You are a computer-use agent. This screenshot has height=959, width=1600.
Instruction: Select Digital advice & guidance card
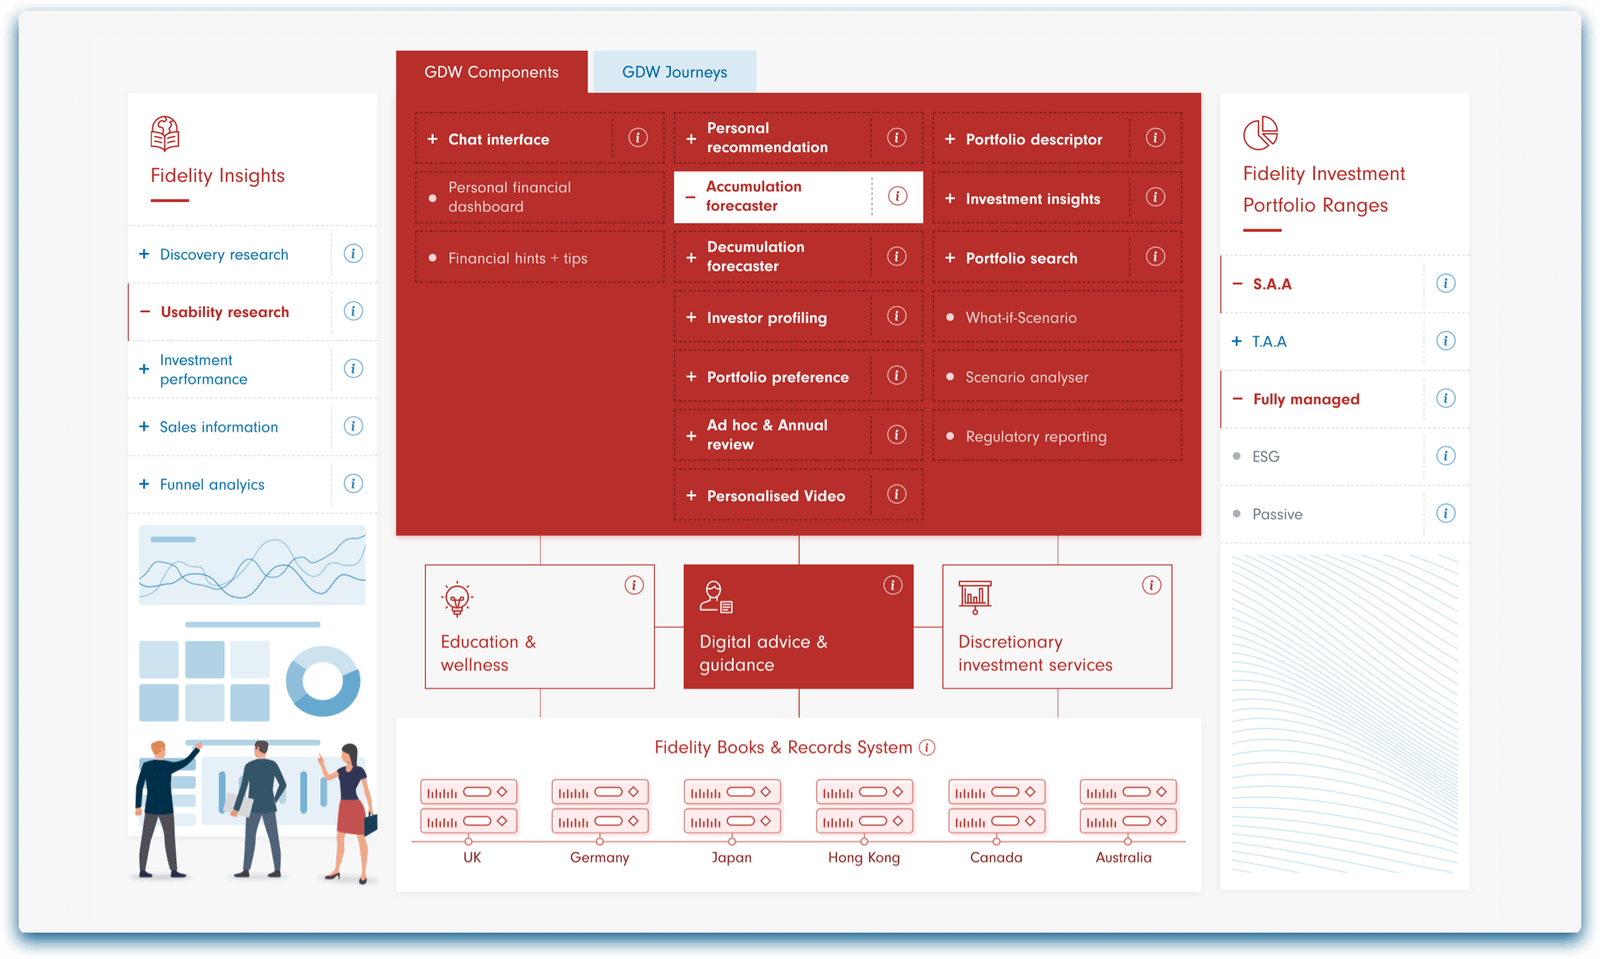[798, 627]
